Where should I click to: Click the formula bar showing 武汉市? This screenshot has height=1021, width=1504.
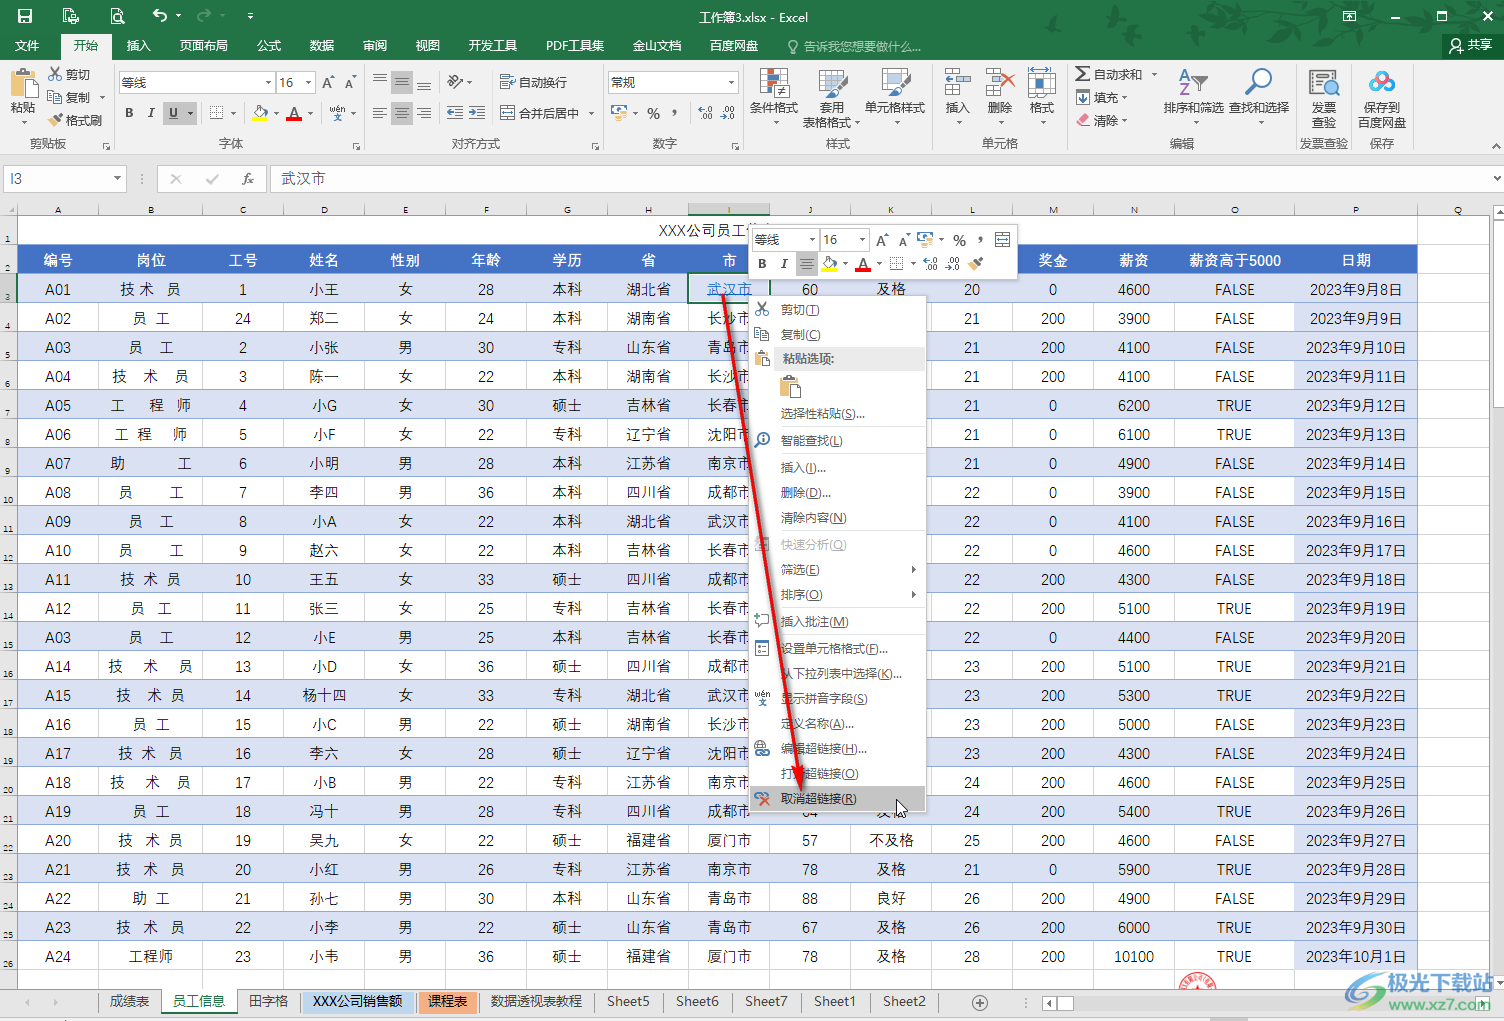(x=878, y=179)
